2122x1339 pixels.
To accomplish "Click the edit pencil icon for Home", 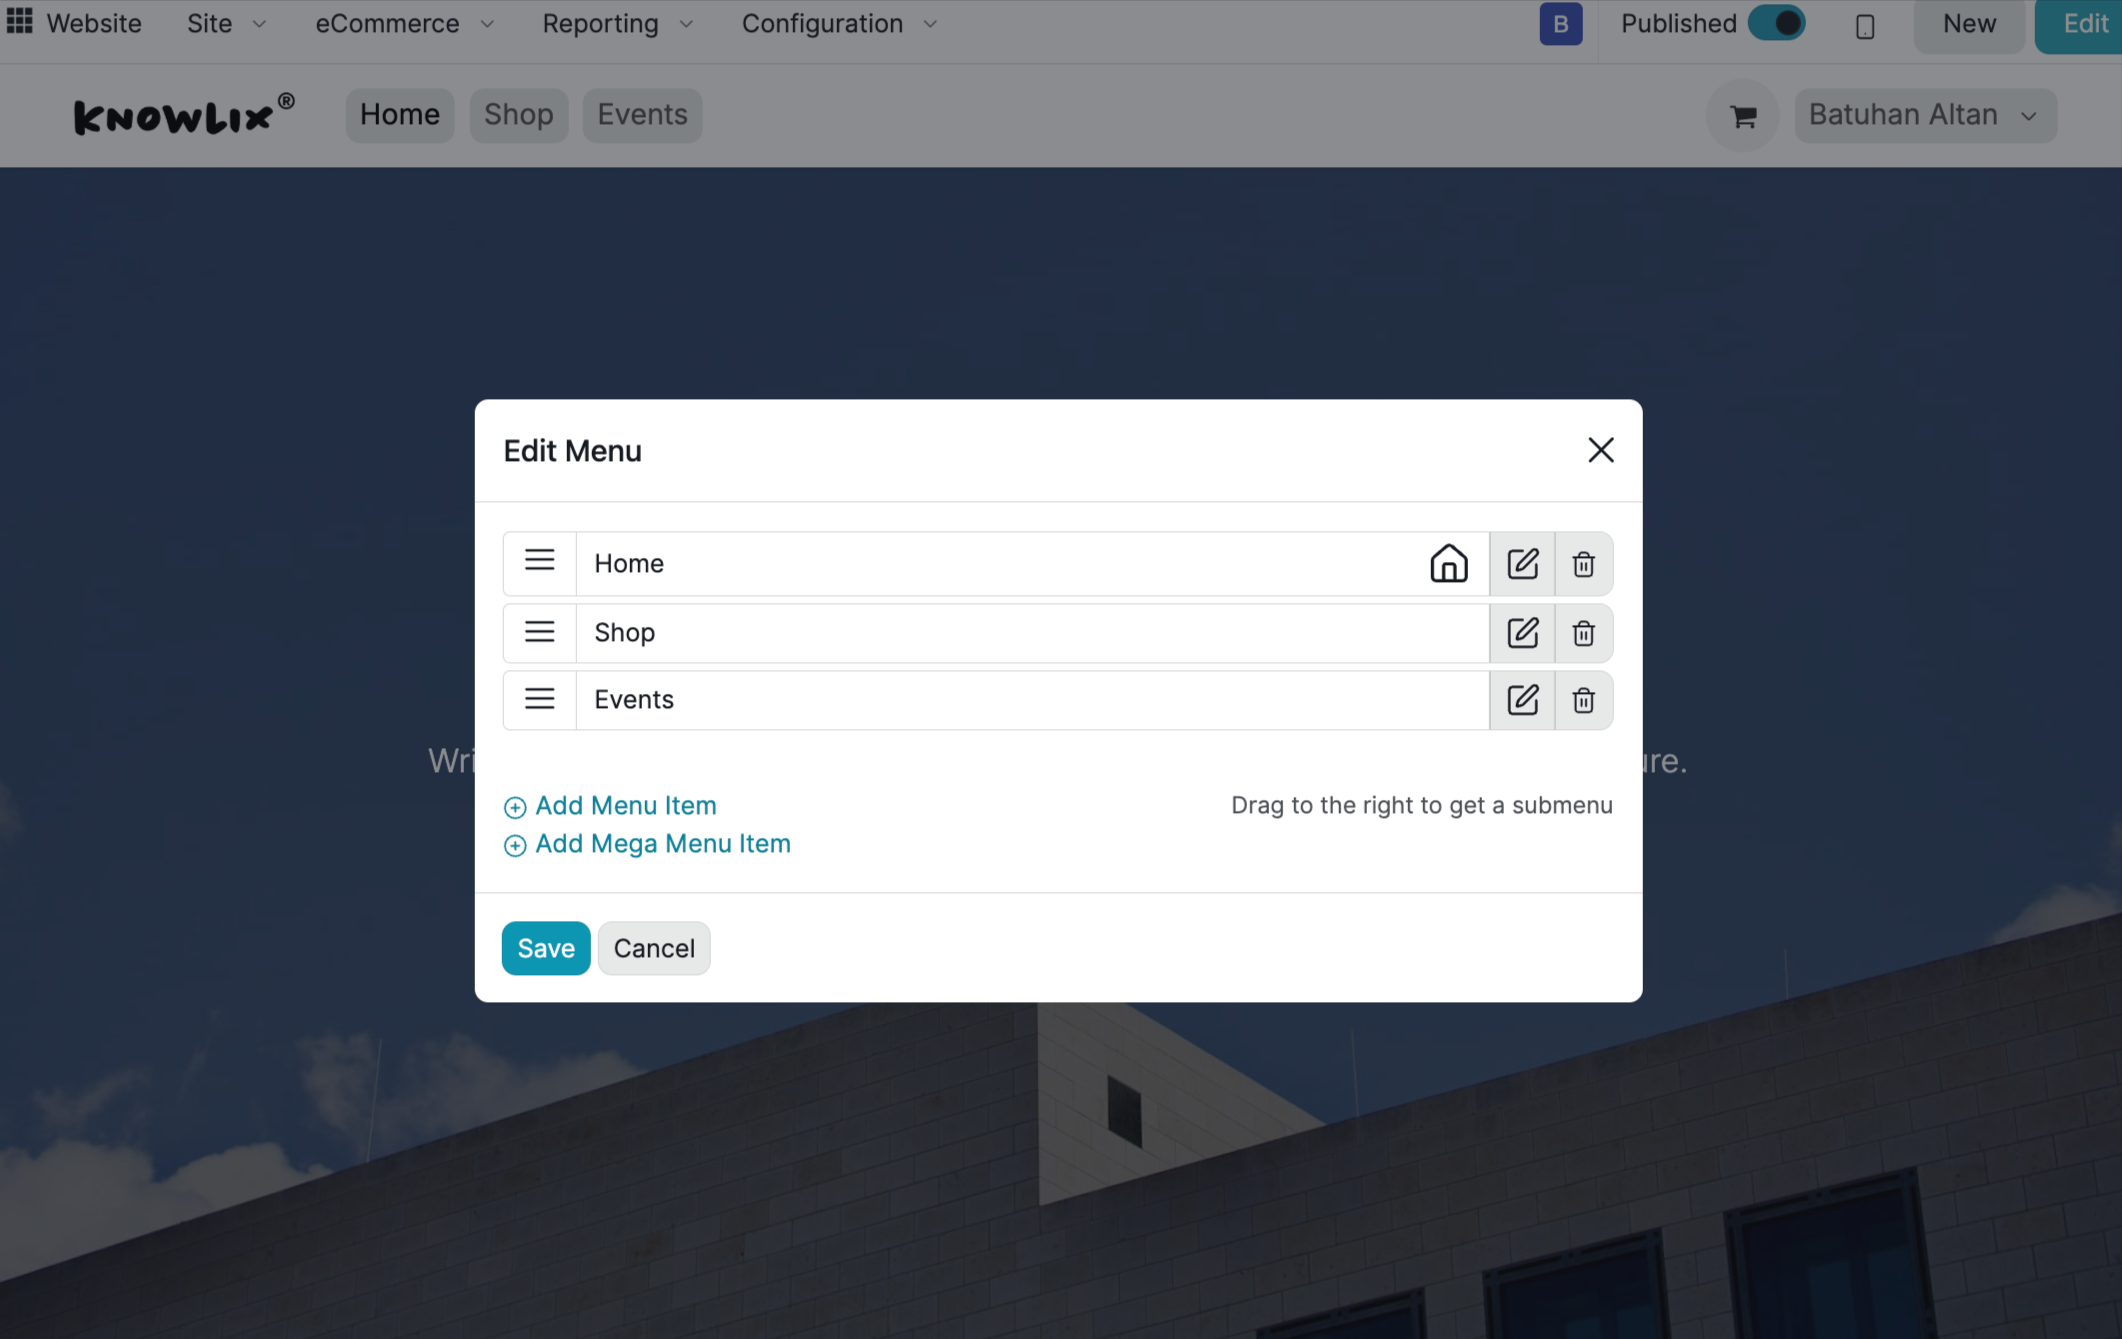I will [1522, 564].
